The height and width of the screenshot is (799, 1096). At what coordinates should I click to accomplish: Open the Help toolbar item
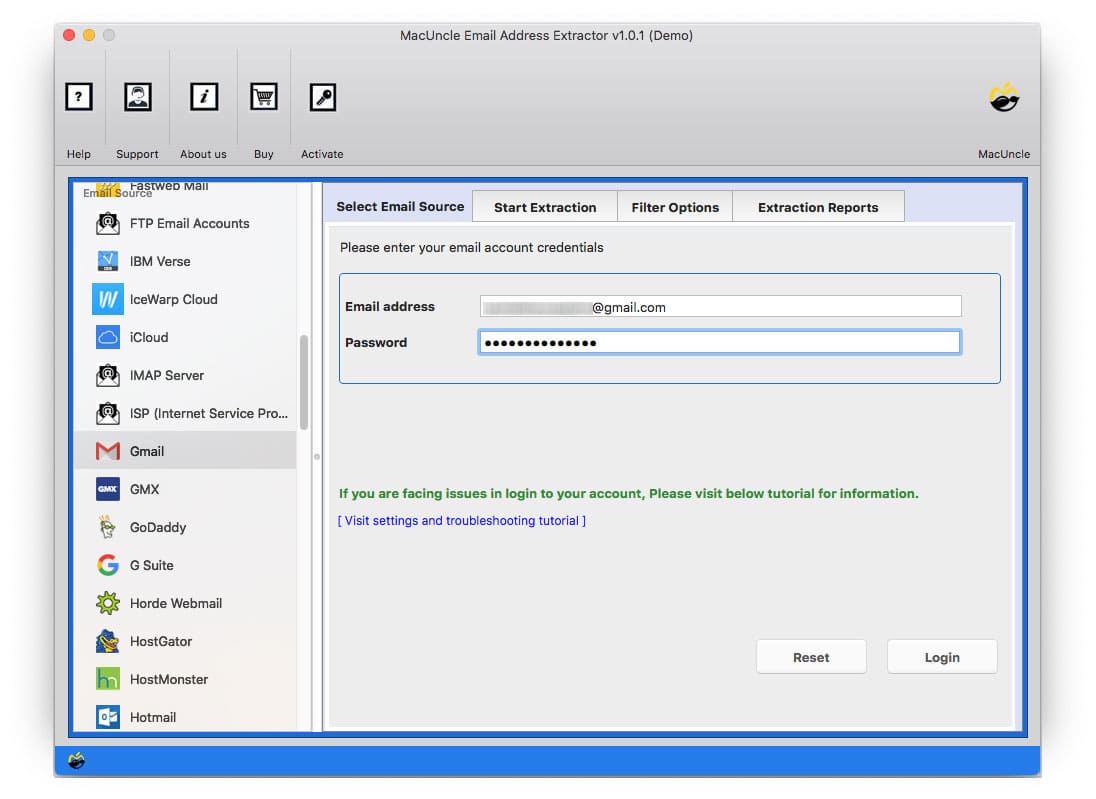(79, 97)
